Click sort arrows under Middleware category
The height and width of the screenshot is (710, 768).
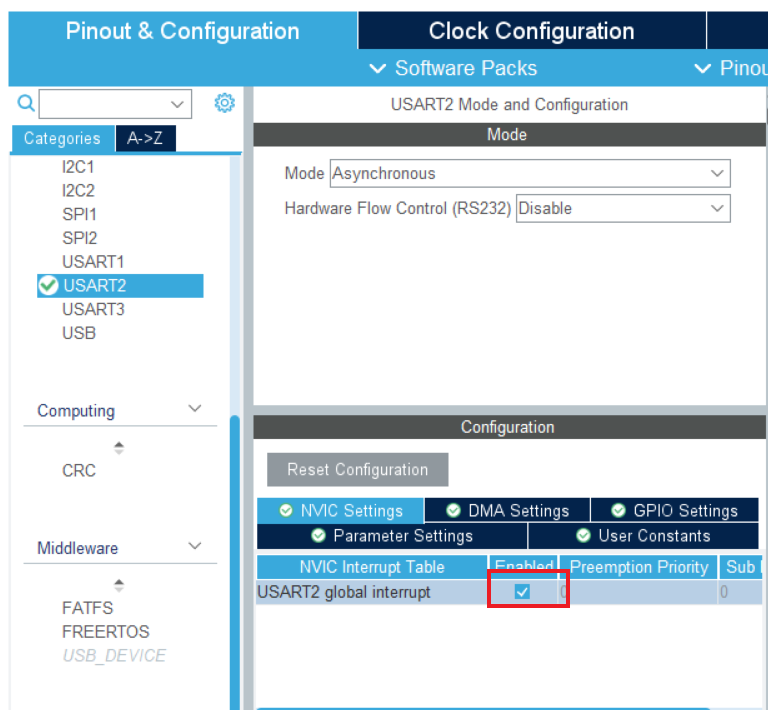tap(119, 585)
